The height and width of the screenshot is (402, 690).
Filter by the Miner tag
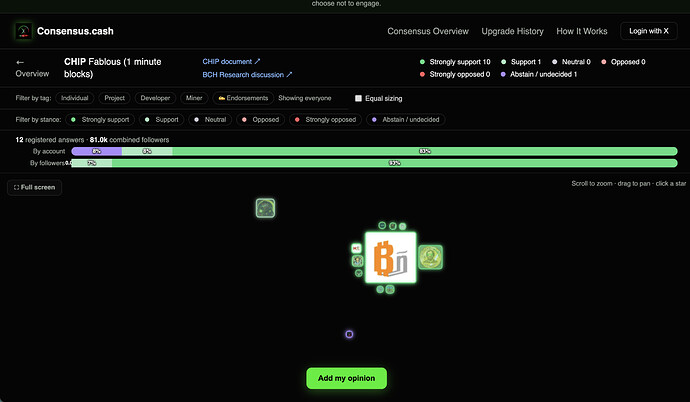[194, 98]
